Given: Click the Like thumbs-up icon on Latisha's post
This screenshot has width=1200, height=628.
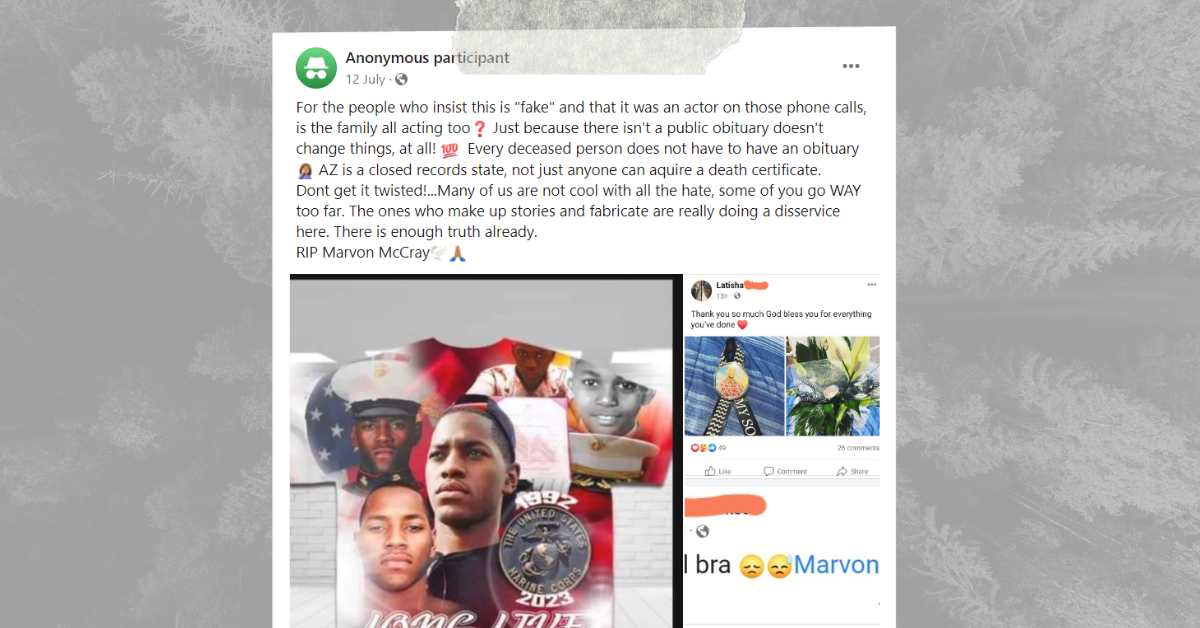Looking at the screenshot, I should click(710, 471).
